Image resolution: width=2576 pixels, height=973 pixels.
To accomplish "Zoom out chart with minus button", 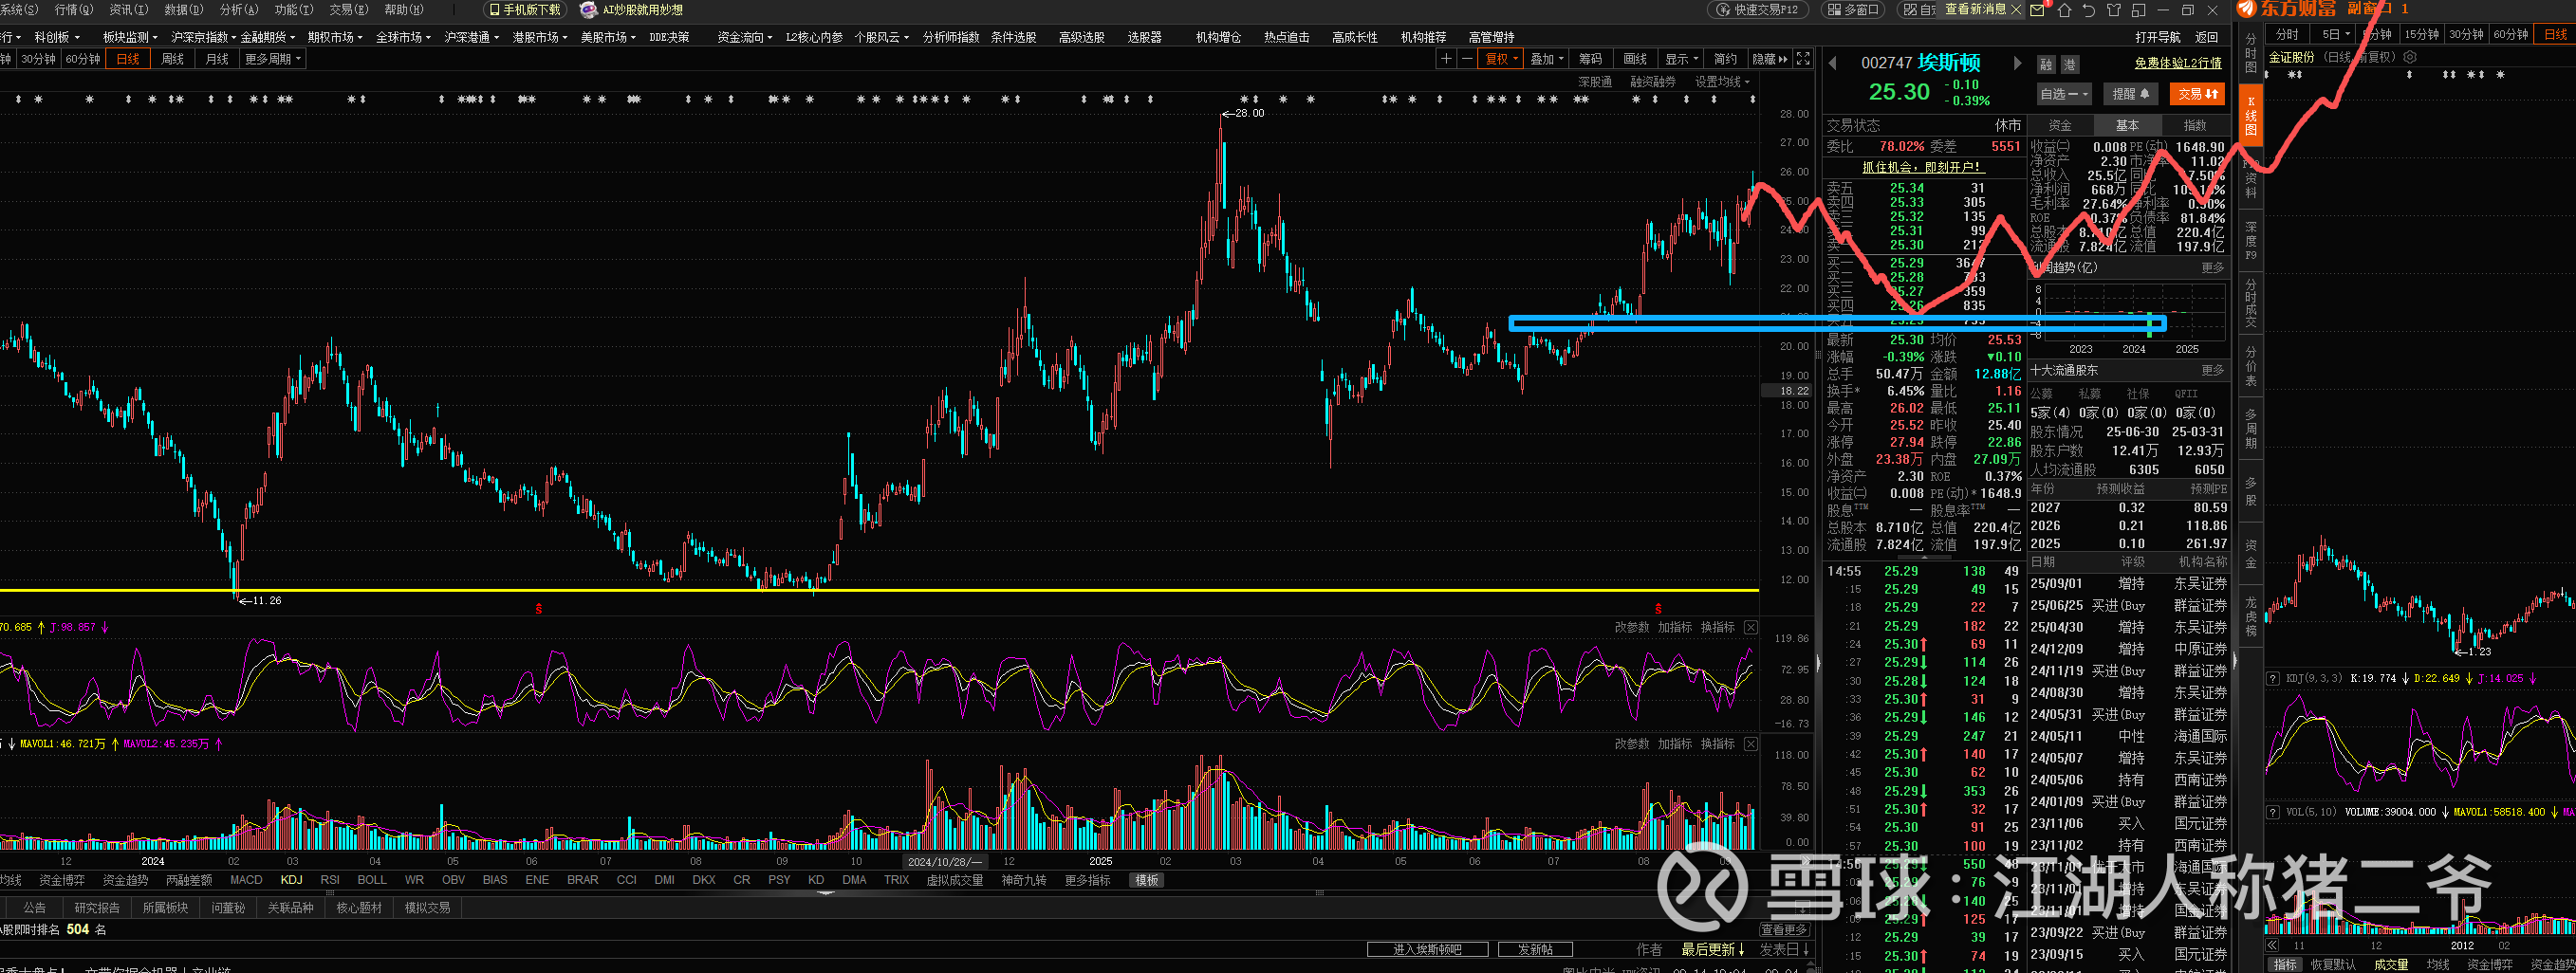I will click(1467, 59).
